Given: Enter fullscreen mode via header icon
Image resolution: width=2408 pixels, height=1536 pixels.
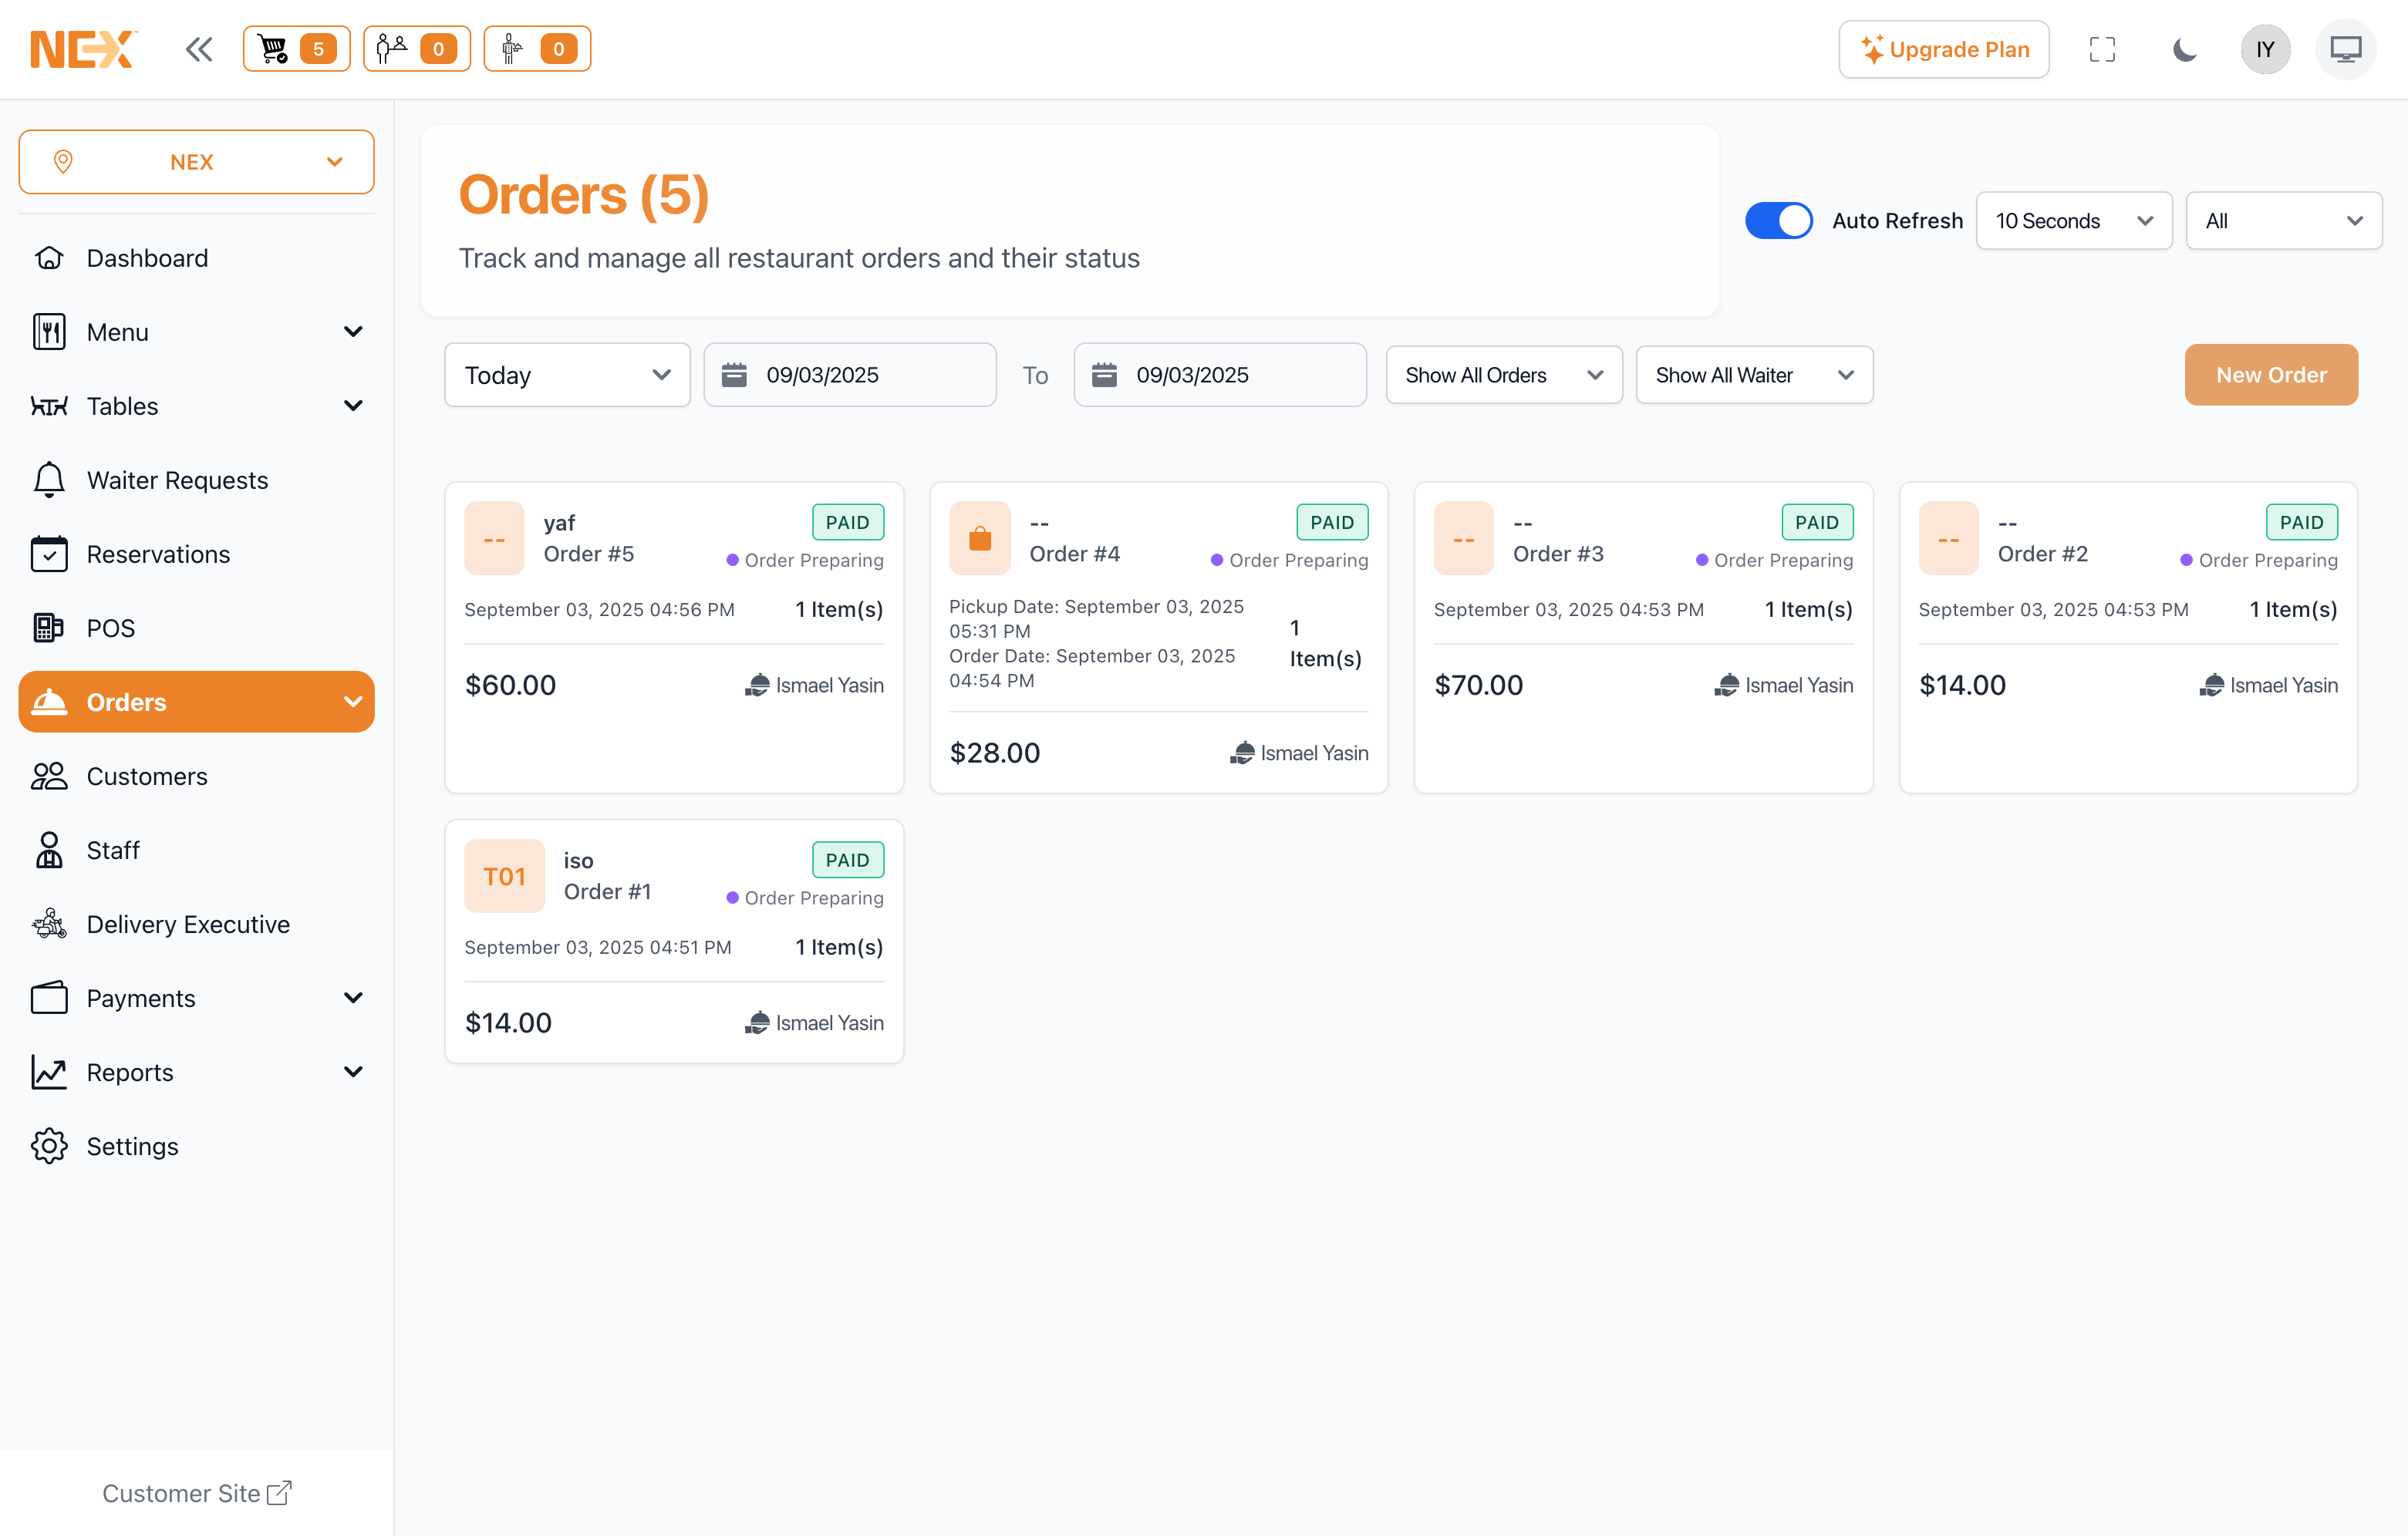Looking at the screenshot, I should click(2102, 49).
